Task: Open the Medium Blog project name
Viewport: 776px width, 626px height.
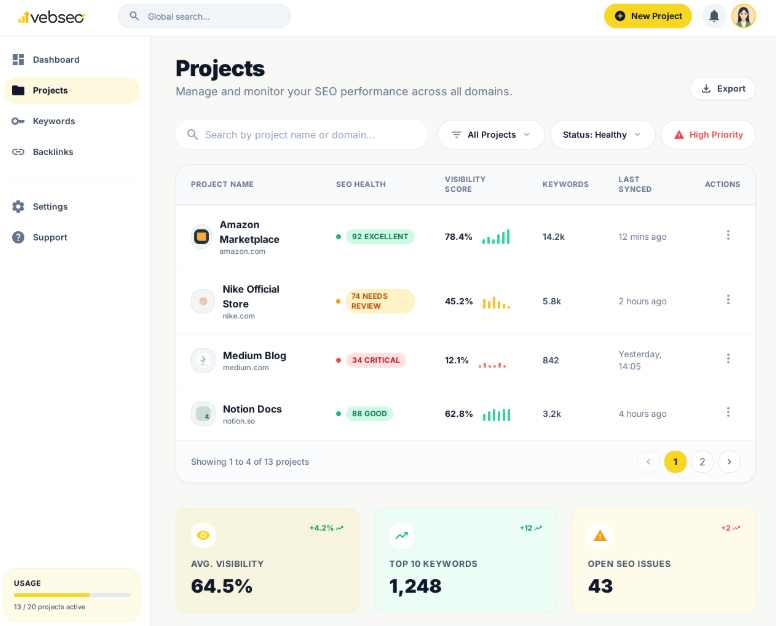Action: tap(254, 356)
